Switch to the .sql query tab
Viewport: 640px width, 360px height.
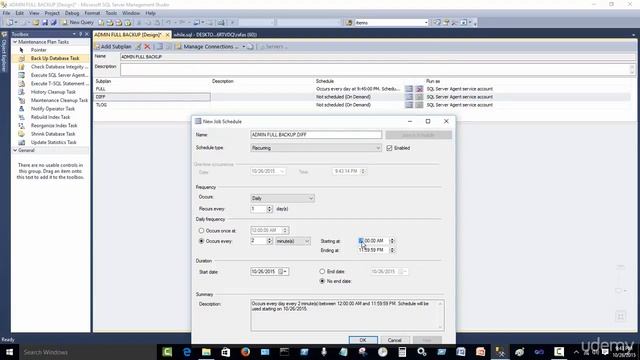(x=215, y=35)
